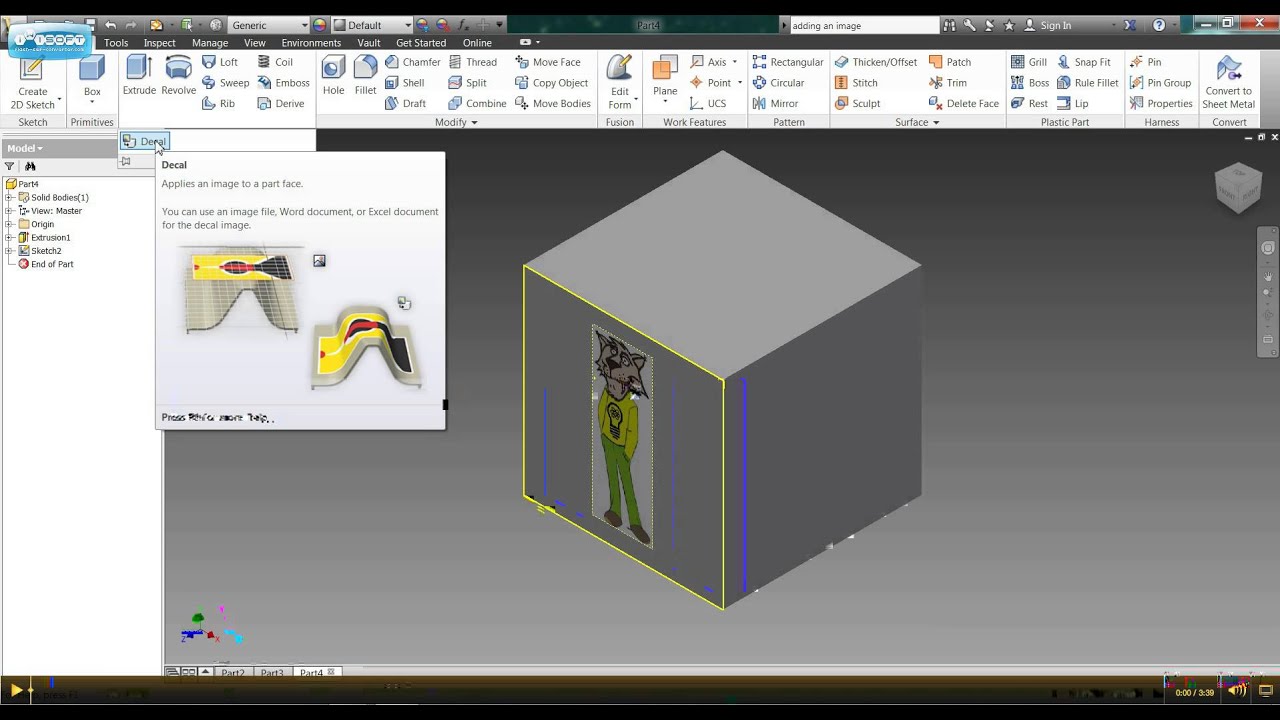
Task: Click the Patch surface tool
Action: (x=950, y=62)
